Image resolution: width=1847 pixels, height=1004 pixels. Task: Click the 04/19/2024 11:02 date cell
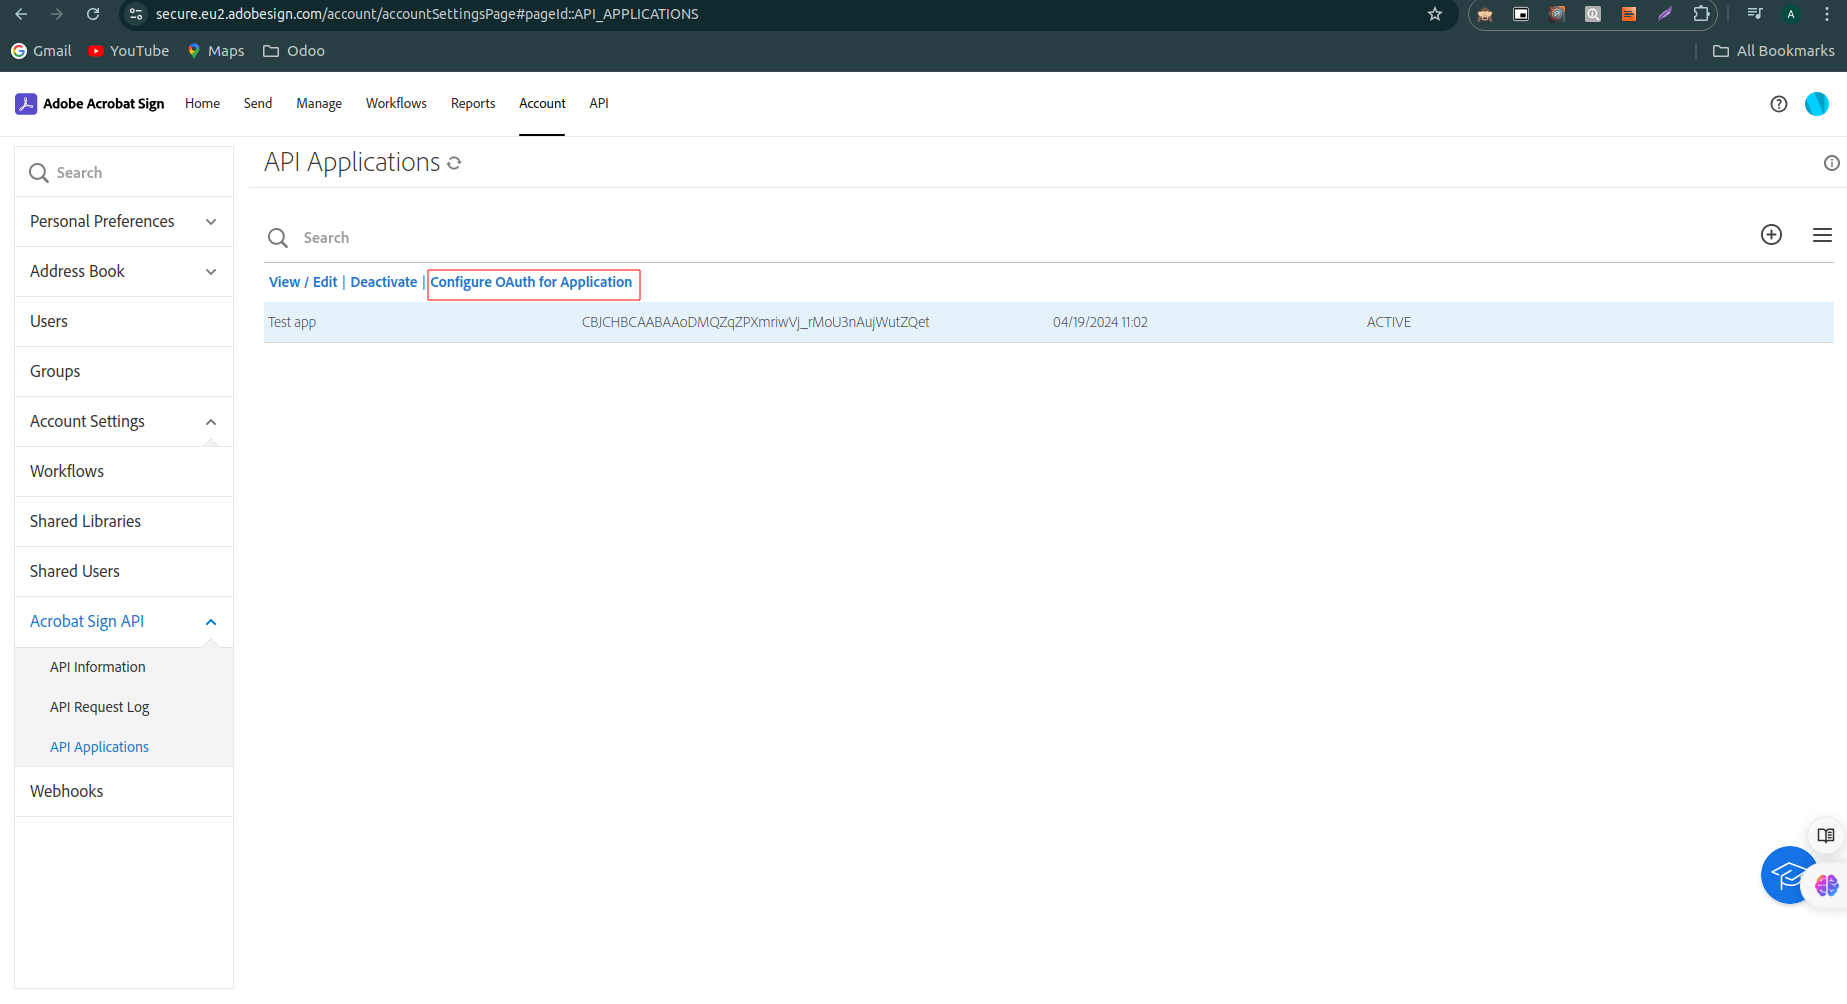(1100, 323)
